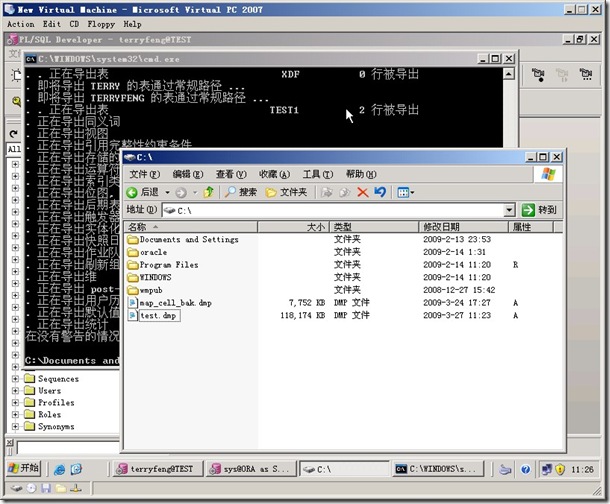Screen dimensions: 610x504
Task: Open the address bar dropdown arrow
Action: click(x=510, y=210)
